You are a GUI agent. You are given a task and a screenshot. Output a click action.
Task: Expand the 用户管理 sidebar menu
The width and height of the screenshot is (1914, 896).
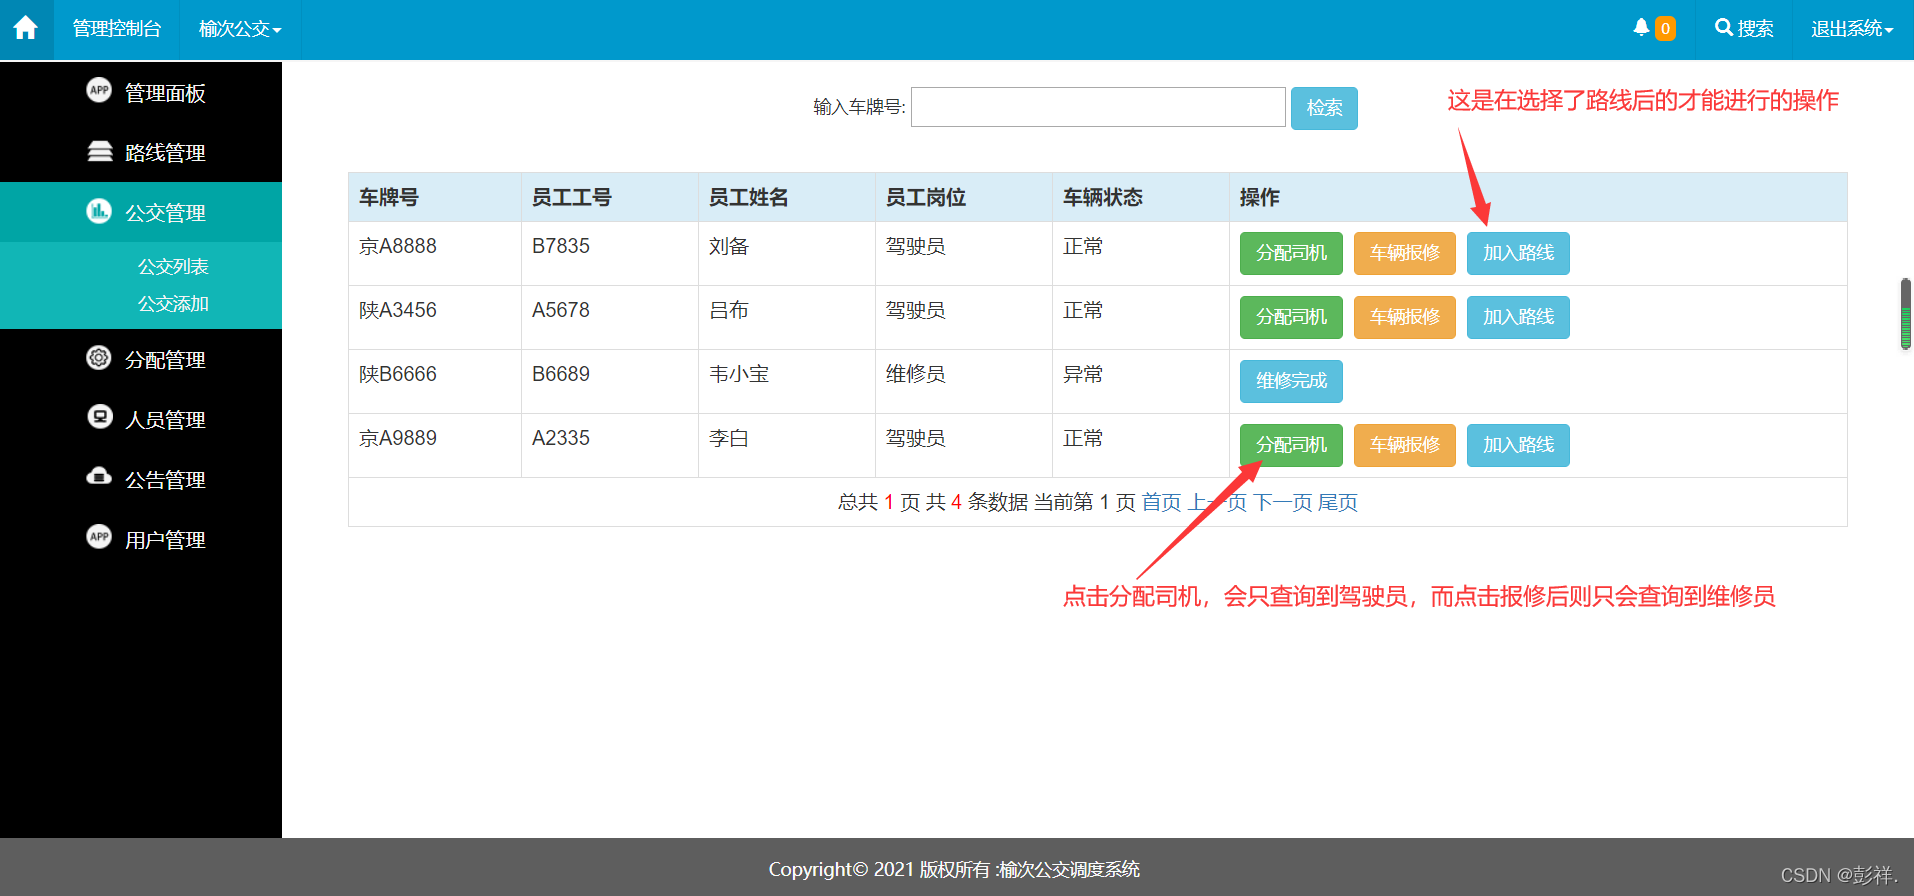pyautogui.click(x=141, y=539)
